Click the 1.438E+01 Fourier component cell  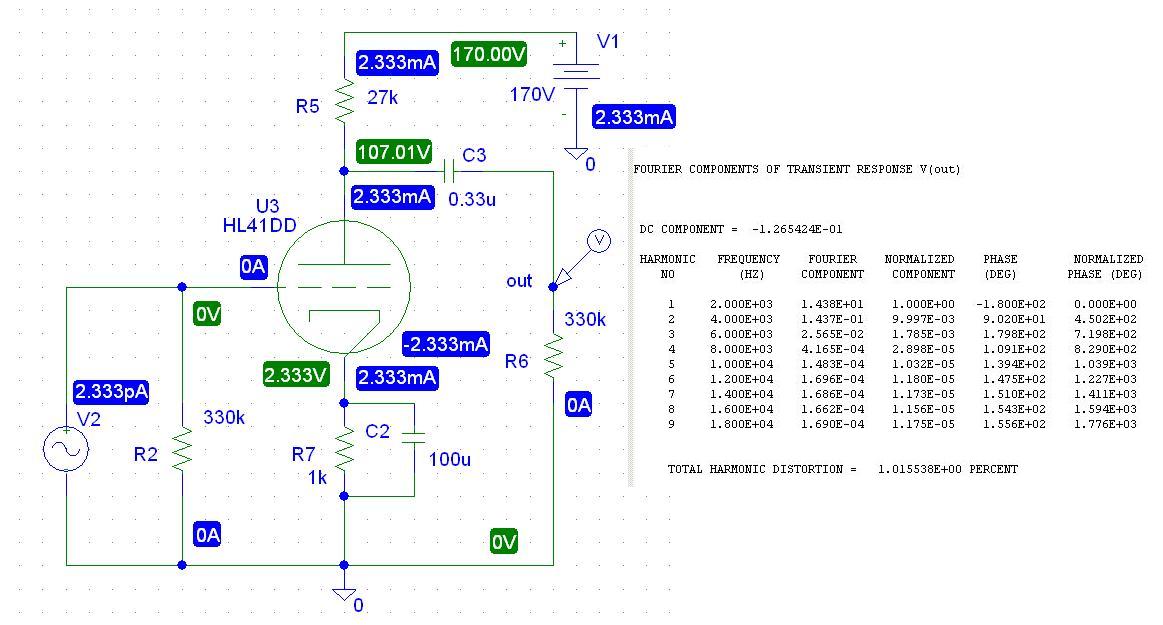[832, 304]
